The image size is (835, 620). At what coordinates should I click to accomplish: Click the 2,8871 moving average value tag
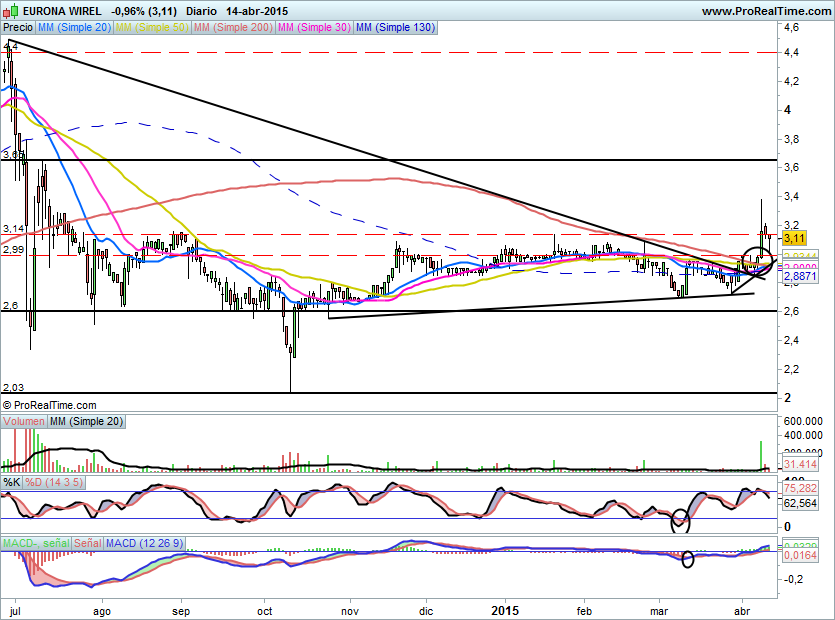coord(797,275)
